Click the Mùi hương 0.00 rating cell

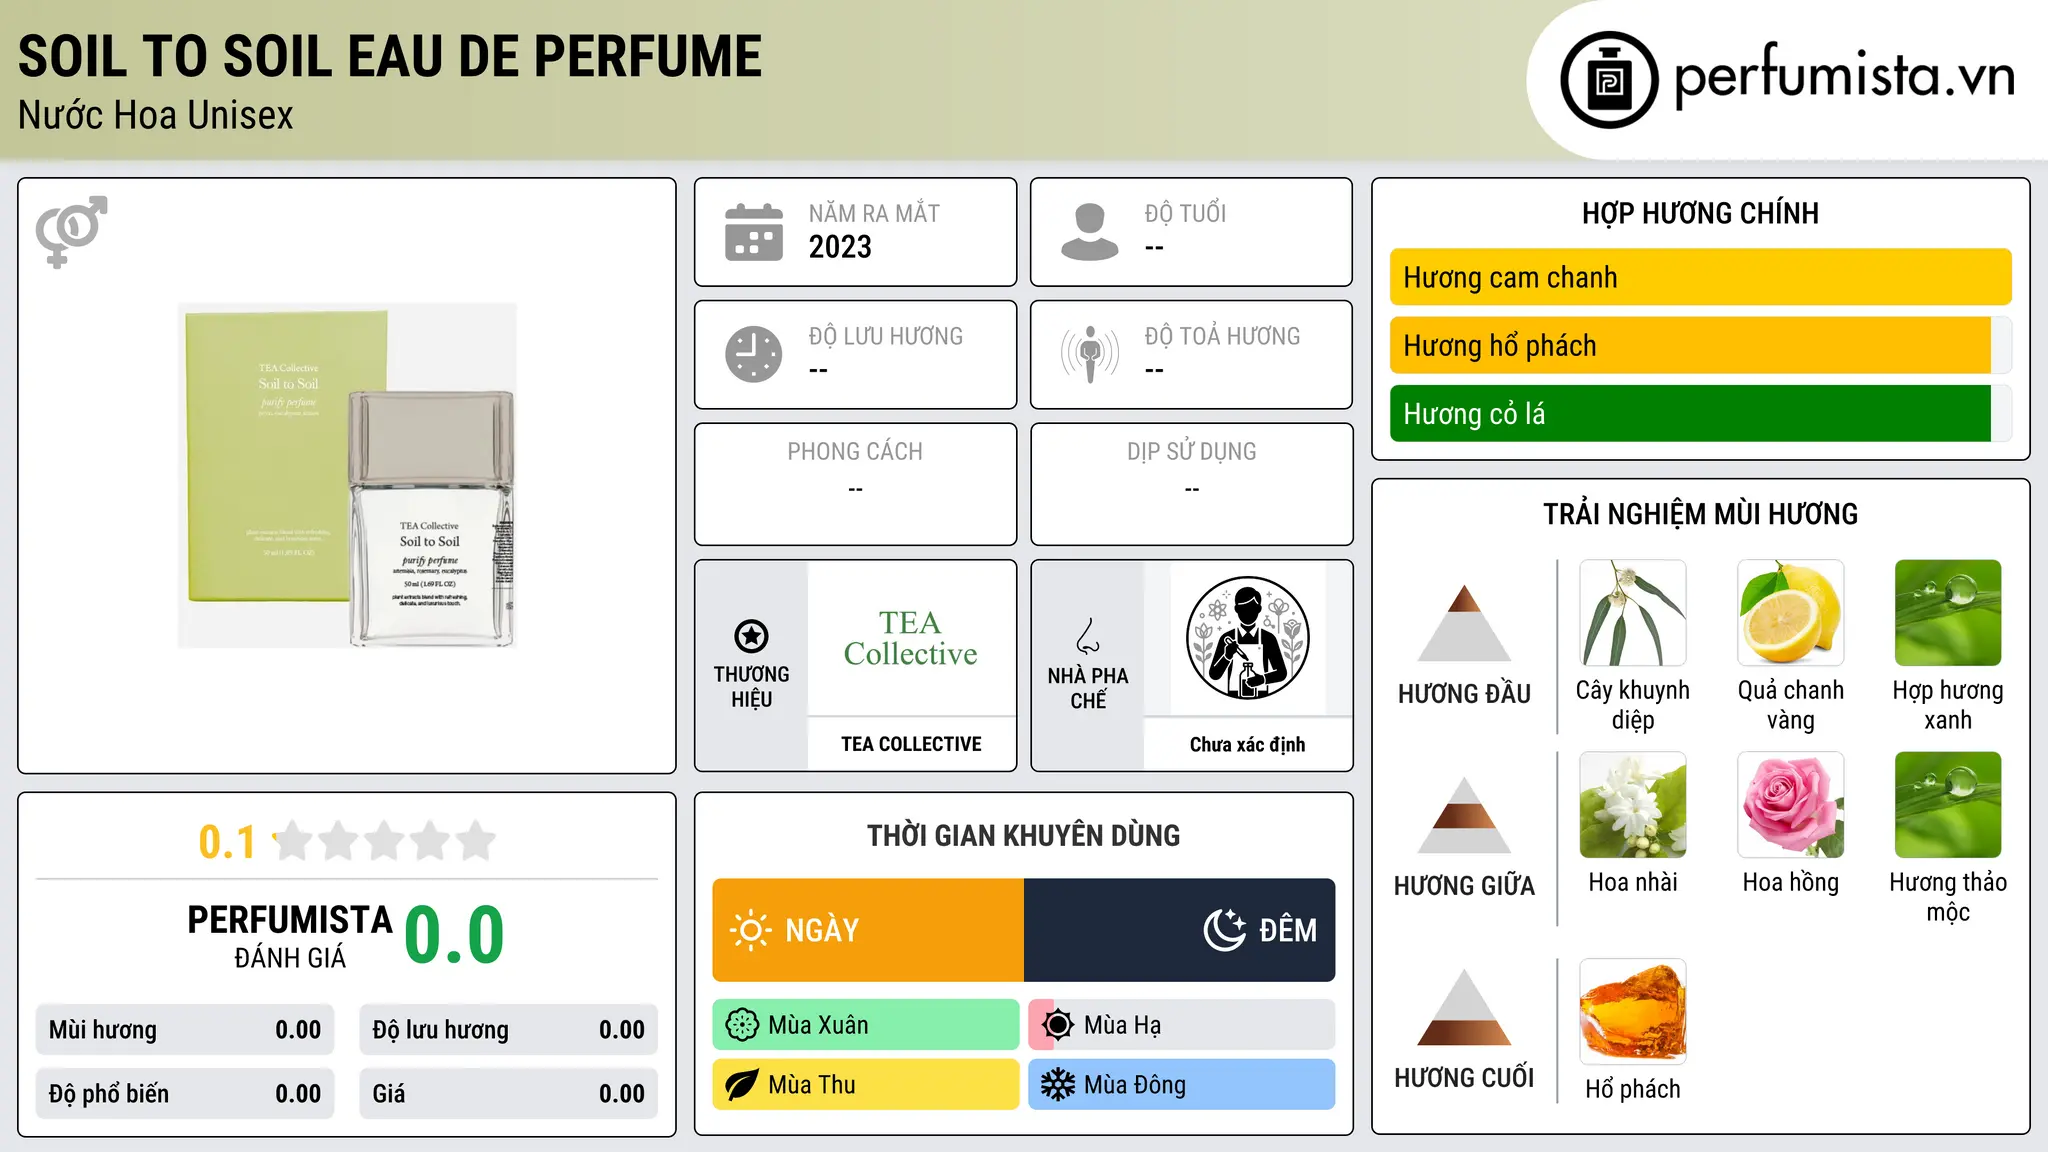tap(185, 1030)
